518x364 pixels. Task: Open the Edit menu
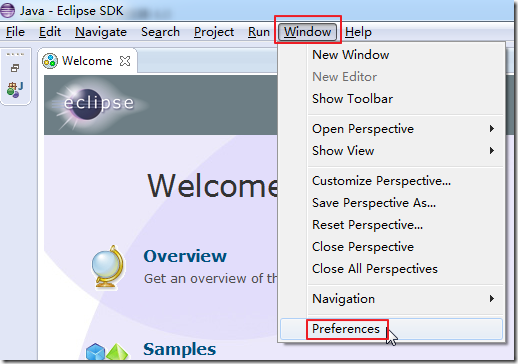50,32
